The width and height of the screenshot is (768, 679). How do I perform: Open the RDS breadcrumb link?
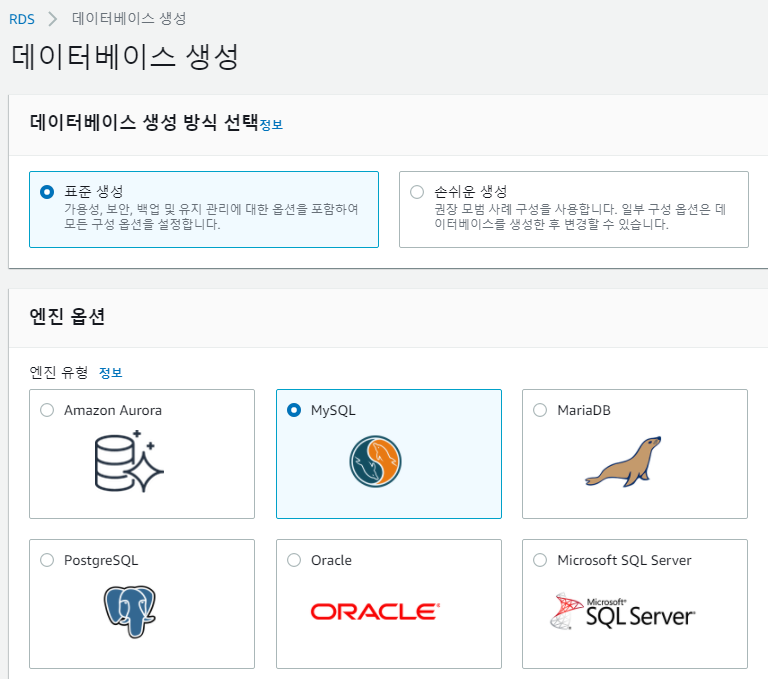click(22, 20)
